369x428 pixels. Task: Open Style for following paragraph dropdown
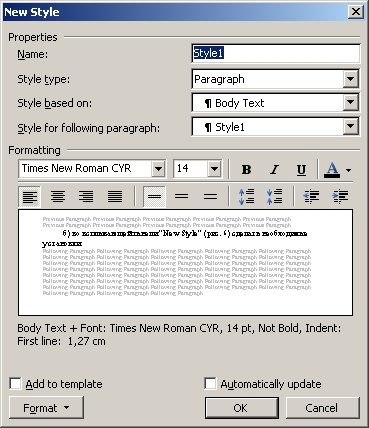pos(350,126)
